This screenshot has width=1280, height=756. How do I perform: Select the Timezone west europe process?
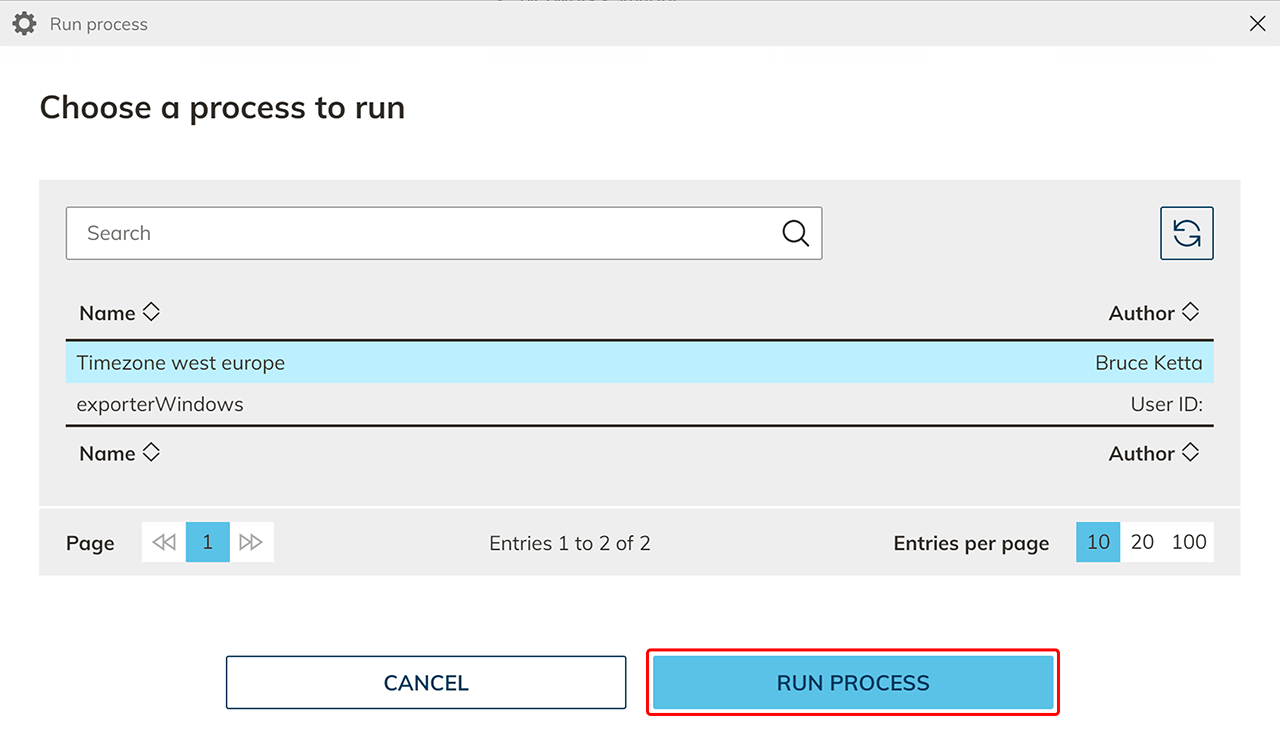click(x=181, y=363)
